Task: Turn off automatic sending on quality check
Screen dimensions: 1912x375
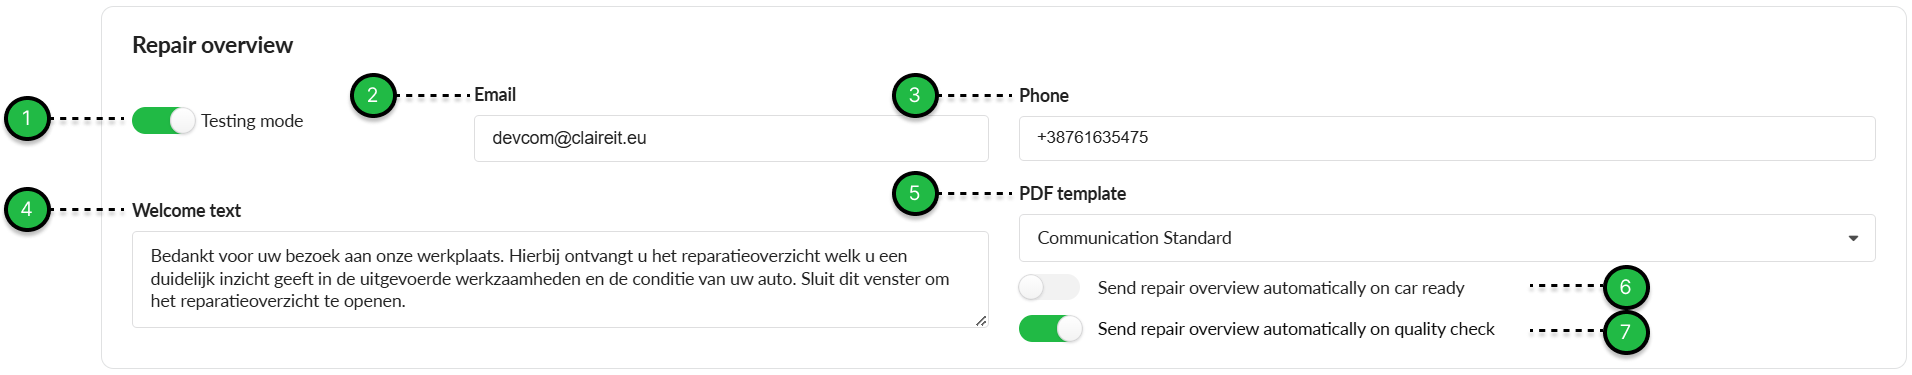Action: pyautogui.click(x=1050, y=329)
